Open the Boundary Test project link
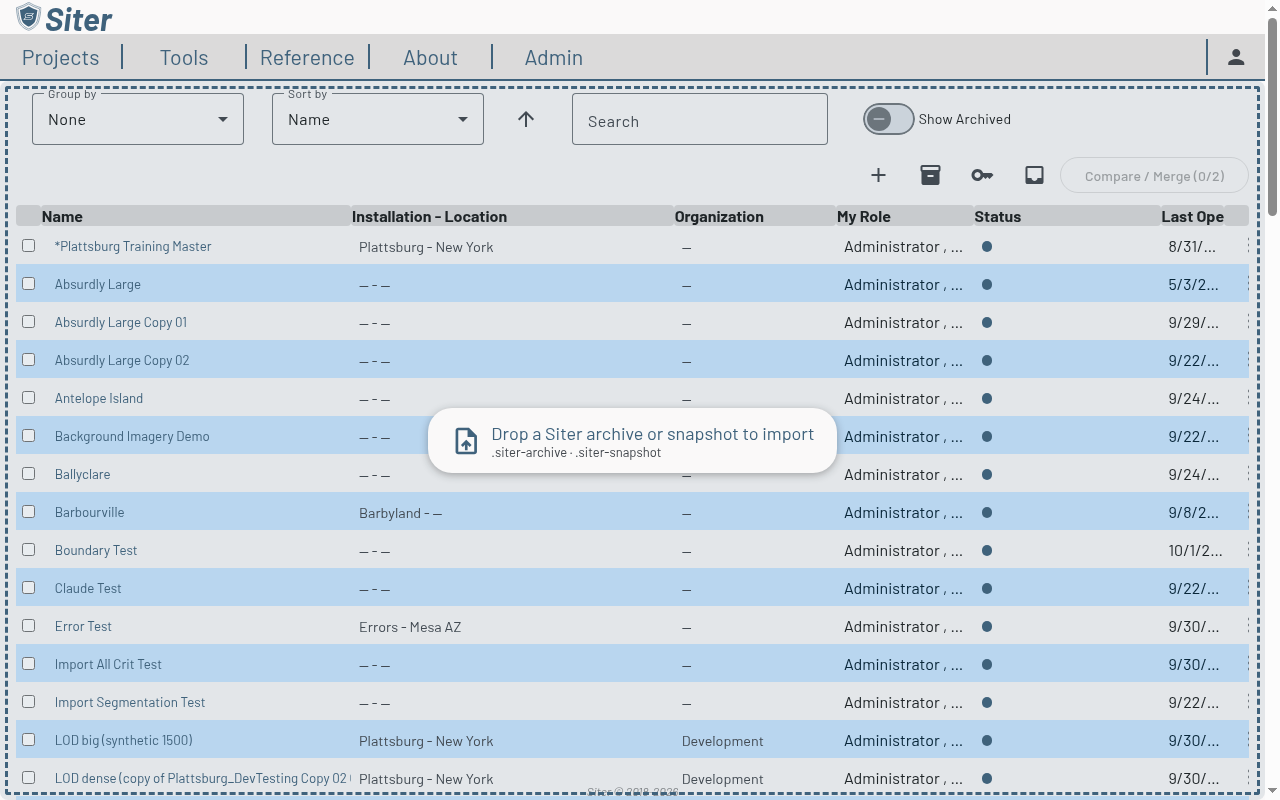1280x800 pixels. pos(96,550)
